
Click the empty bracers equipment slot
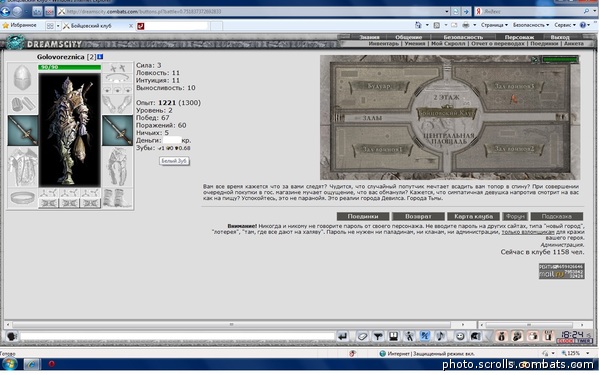click(x=23, y=104)
